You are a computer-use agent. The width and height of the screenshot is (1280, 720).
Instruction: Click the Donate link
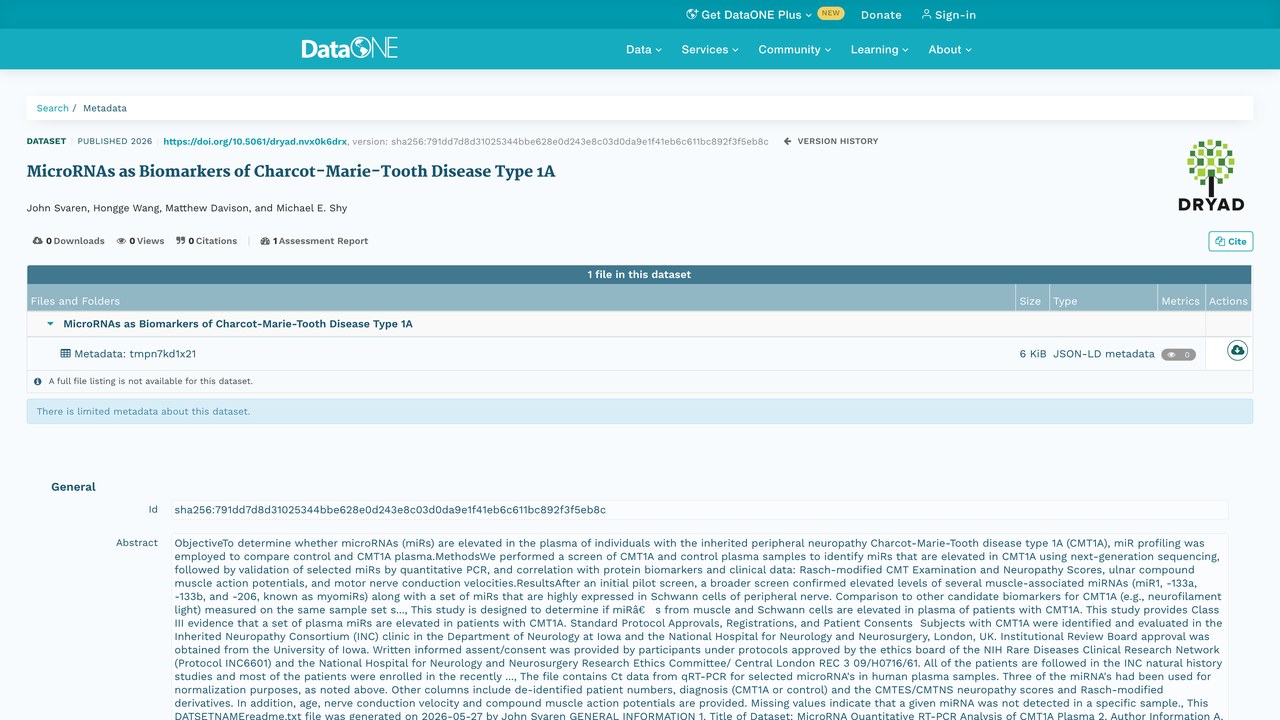tap(881, 15)
